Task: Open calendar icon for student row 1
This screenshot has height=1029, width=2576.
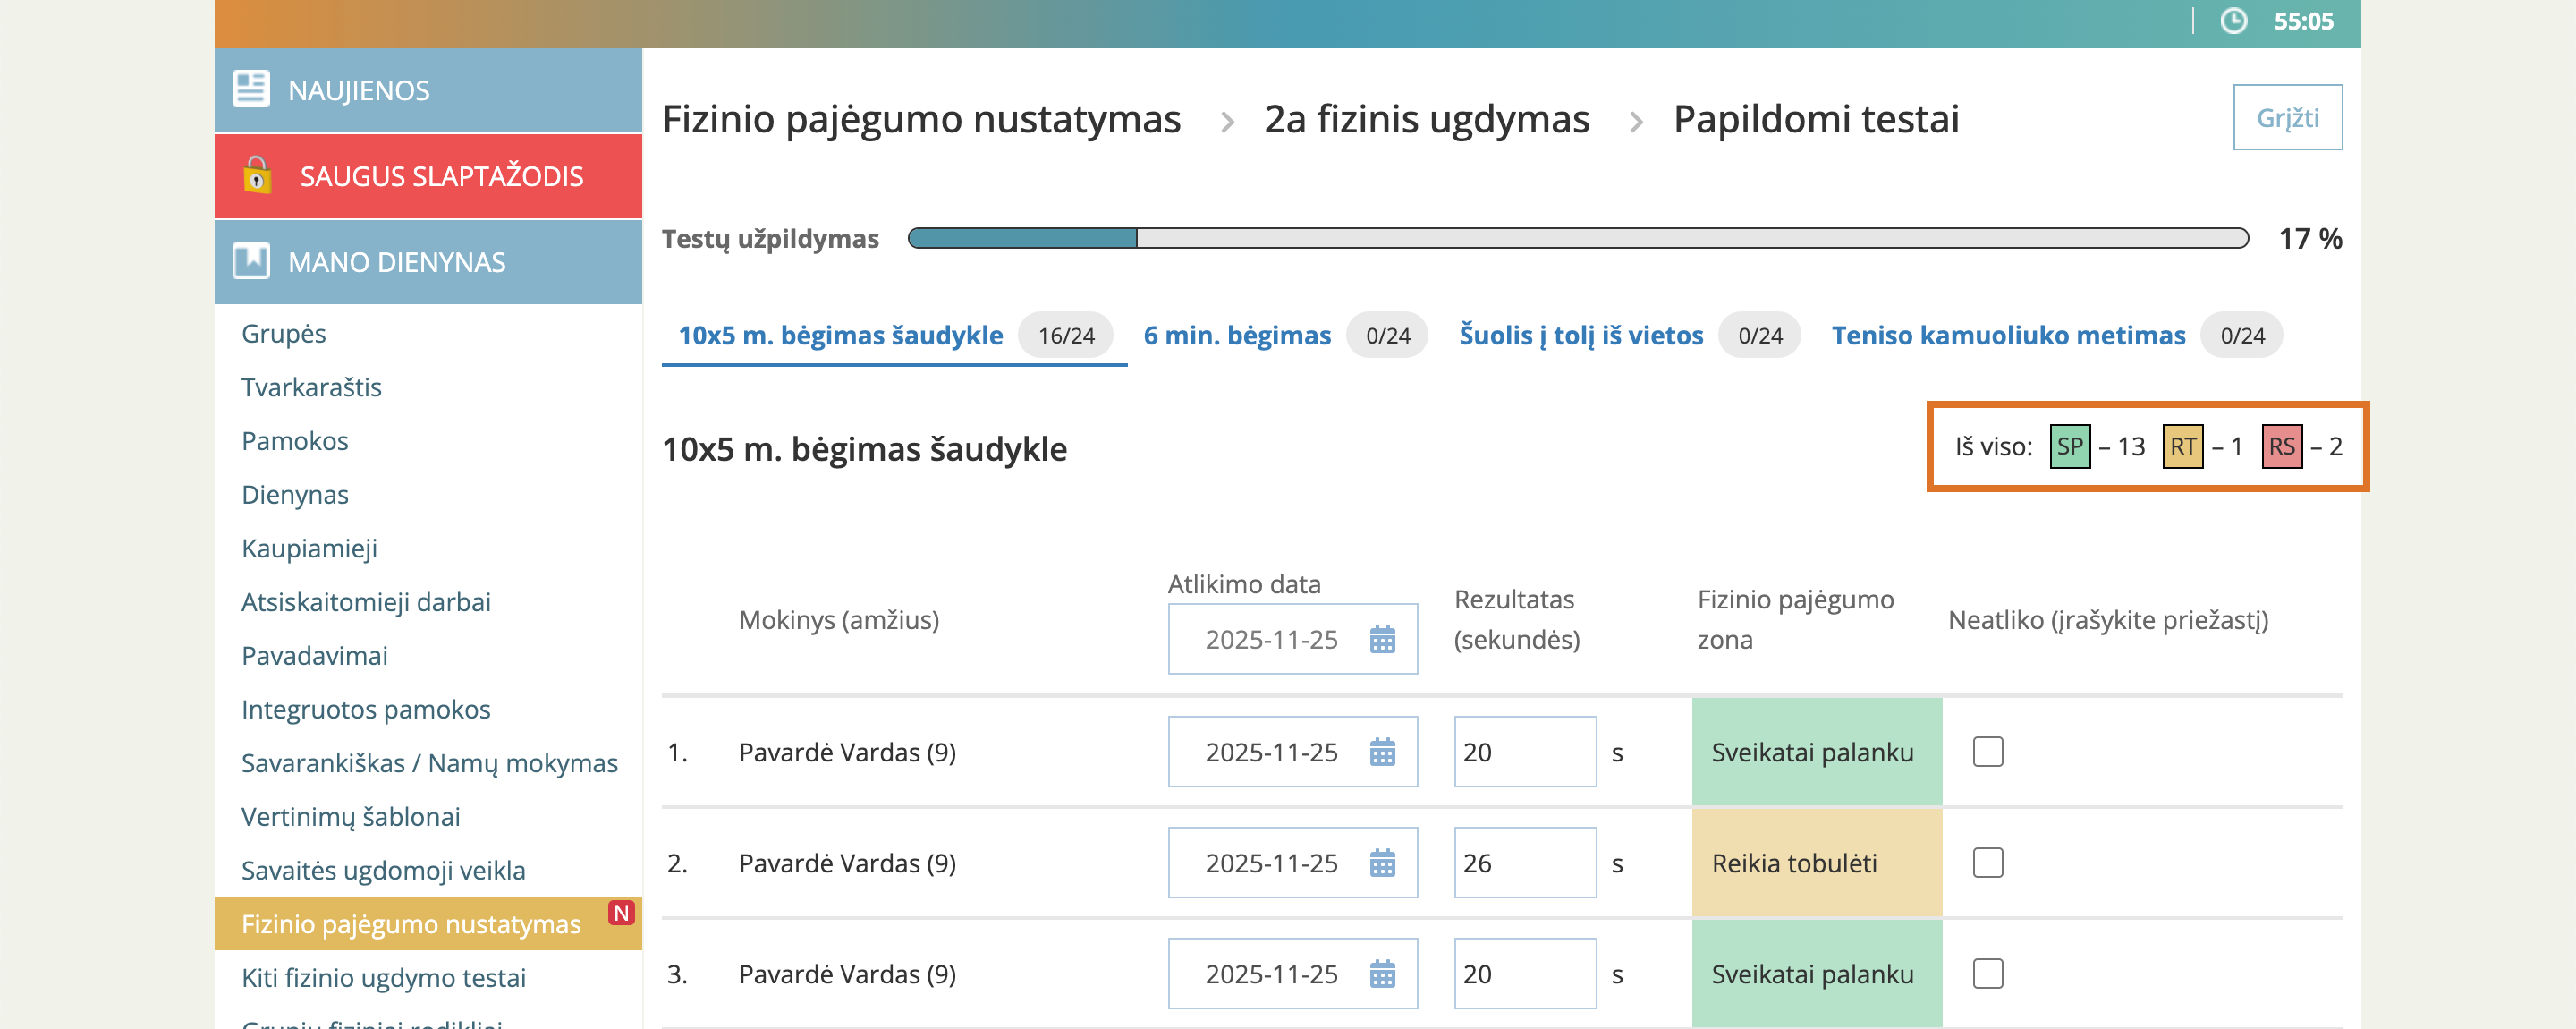Action: tap(1382, 752)
